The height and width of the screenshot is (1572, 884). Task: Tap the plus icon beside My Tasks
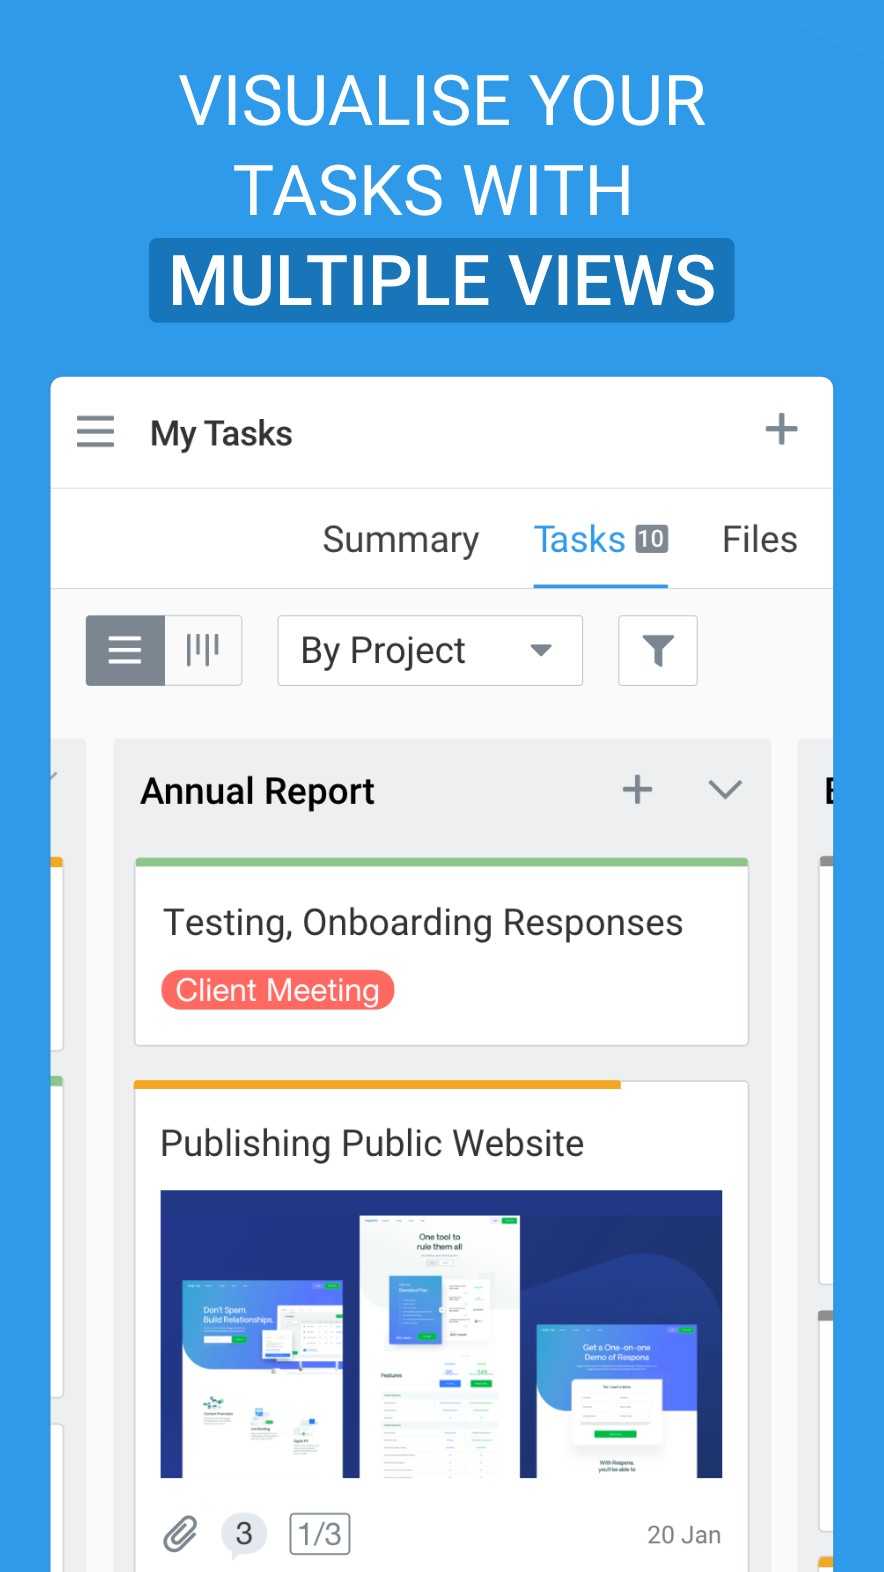click(x=781, y=430)
